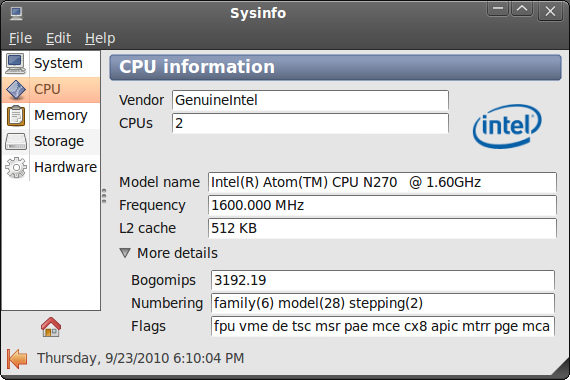
Task: Select the highlighted CPU entry label
Action: pos(47,89)
